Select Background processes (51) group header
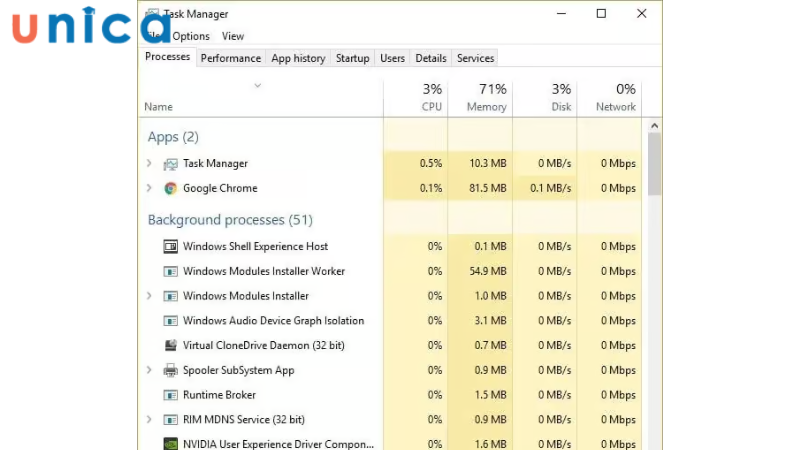Viewport: 800px width, 450px height. click(x=230, y=220)
